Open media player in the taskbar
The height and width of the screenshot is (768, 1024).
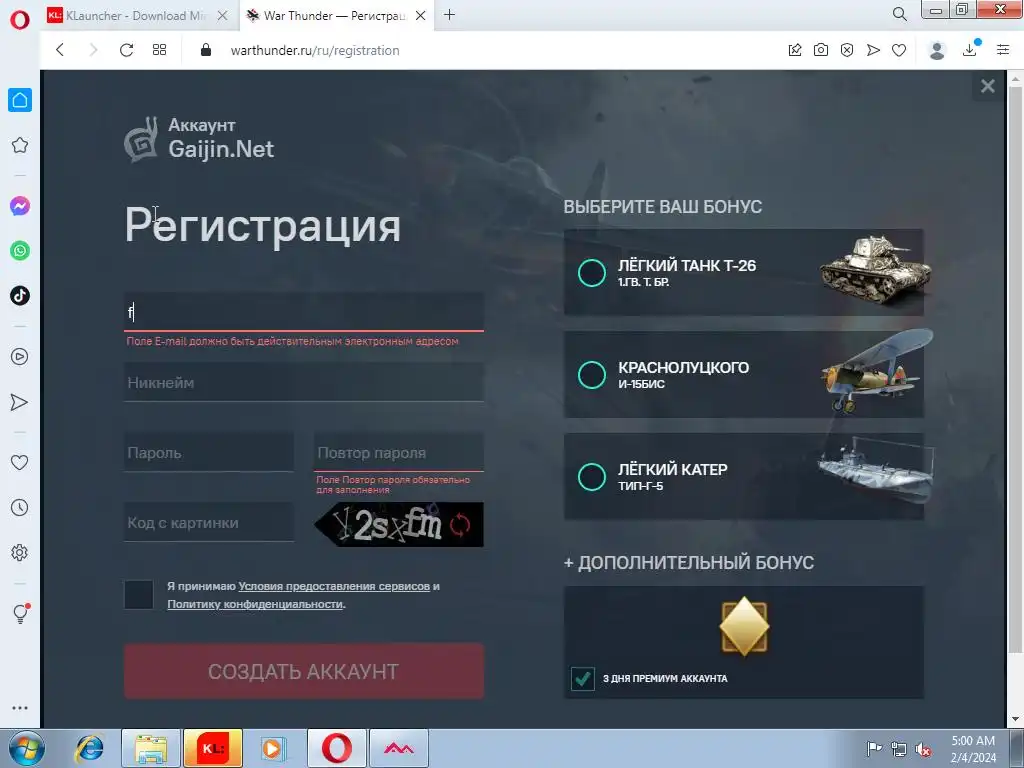tap(274, 748)
